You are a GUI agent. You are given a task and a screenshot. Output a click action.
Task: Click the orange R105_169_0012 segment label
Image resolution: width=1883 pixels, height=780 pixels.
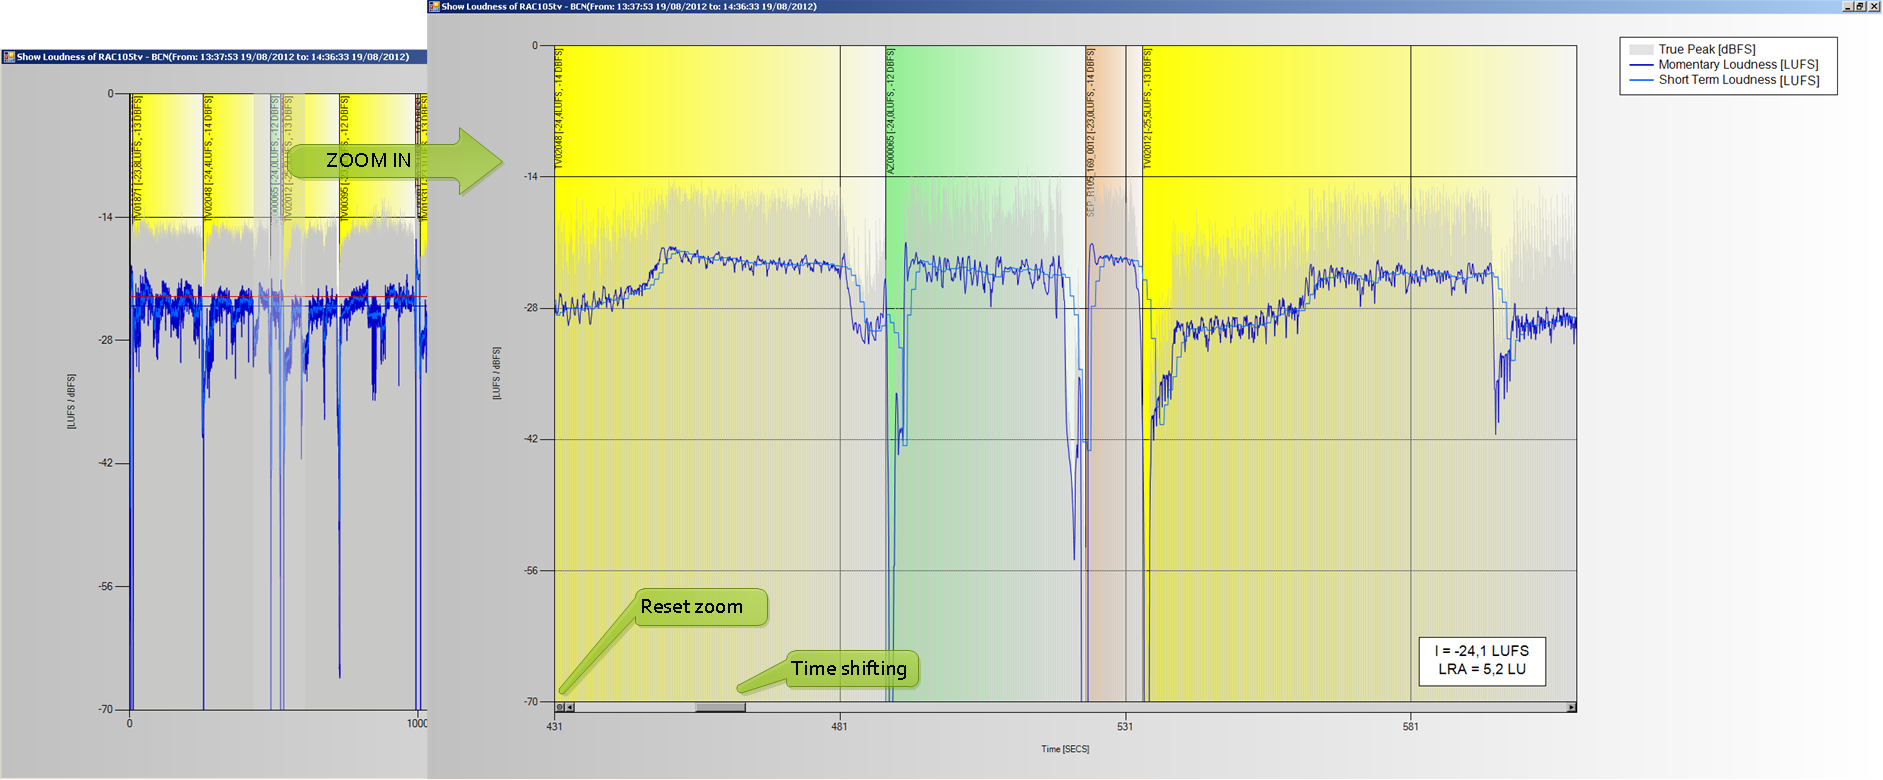pos(1091,130)
